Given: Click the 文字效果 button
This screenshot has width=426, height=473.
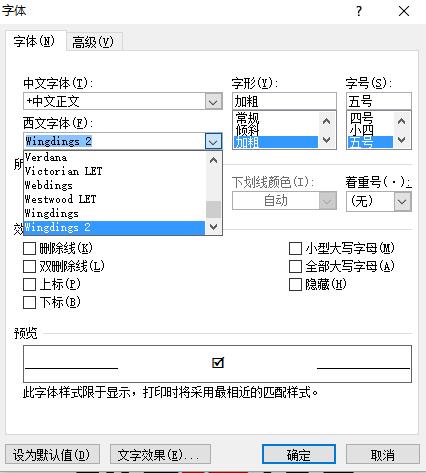Looking at the screenshot, I should [x=160, y=455].
